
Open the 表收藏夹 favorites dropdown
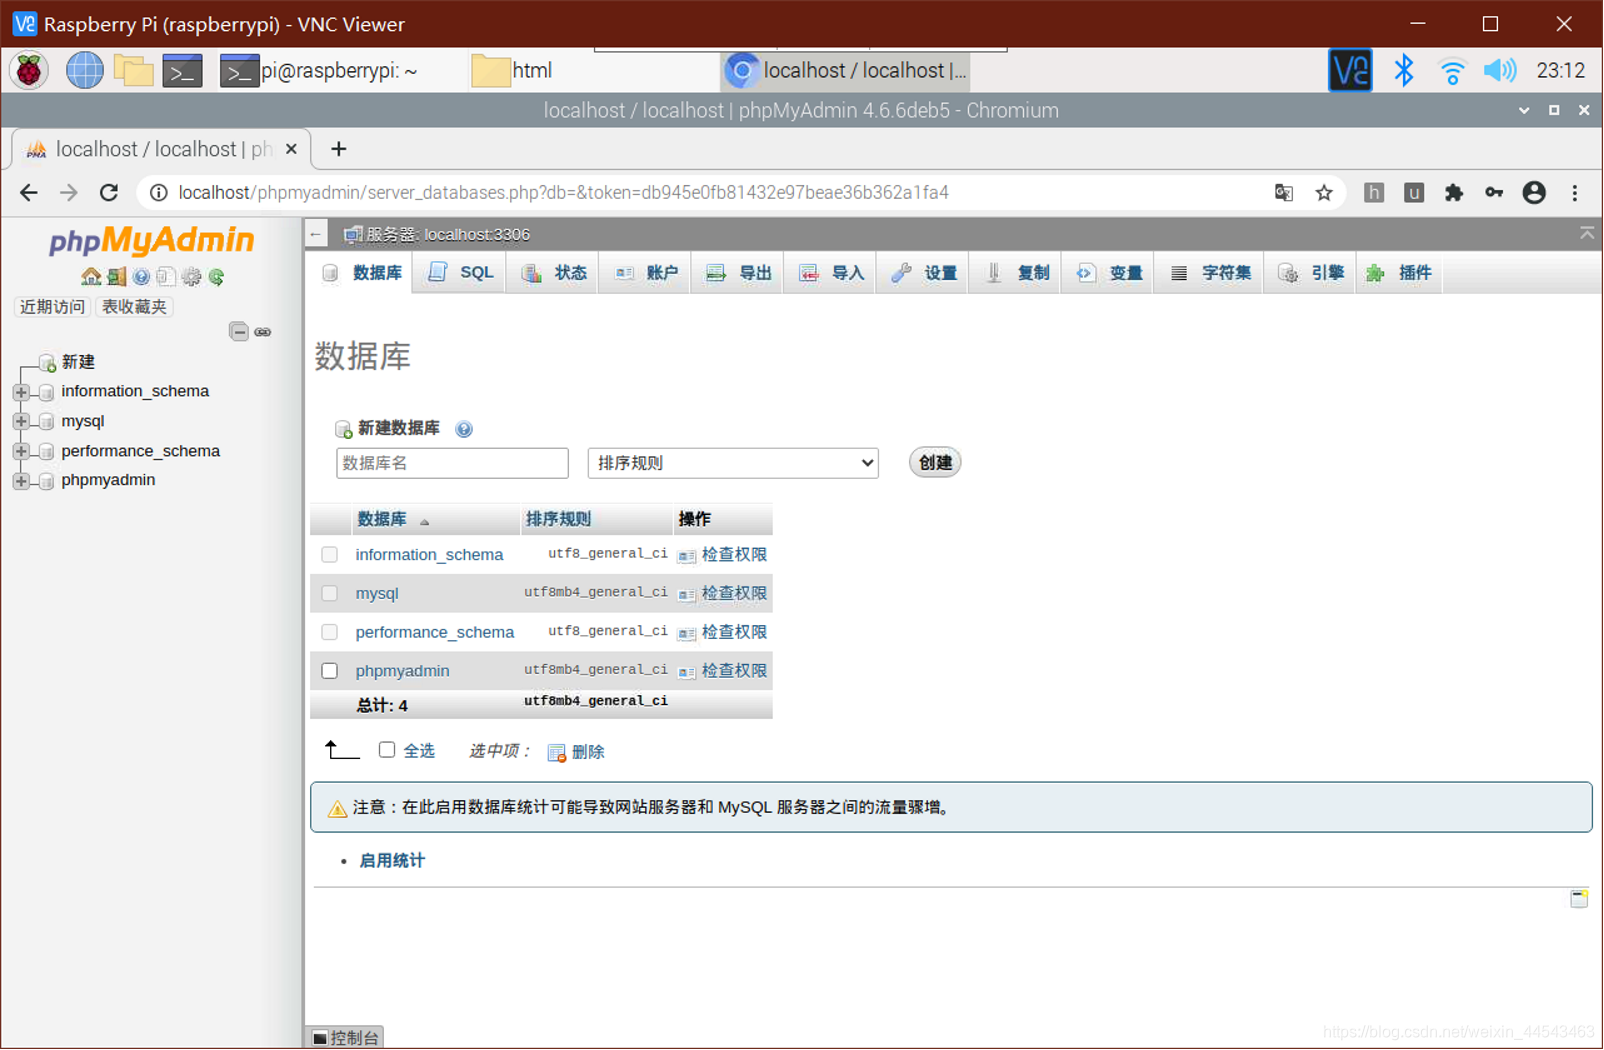135,307
